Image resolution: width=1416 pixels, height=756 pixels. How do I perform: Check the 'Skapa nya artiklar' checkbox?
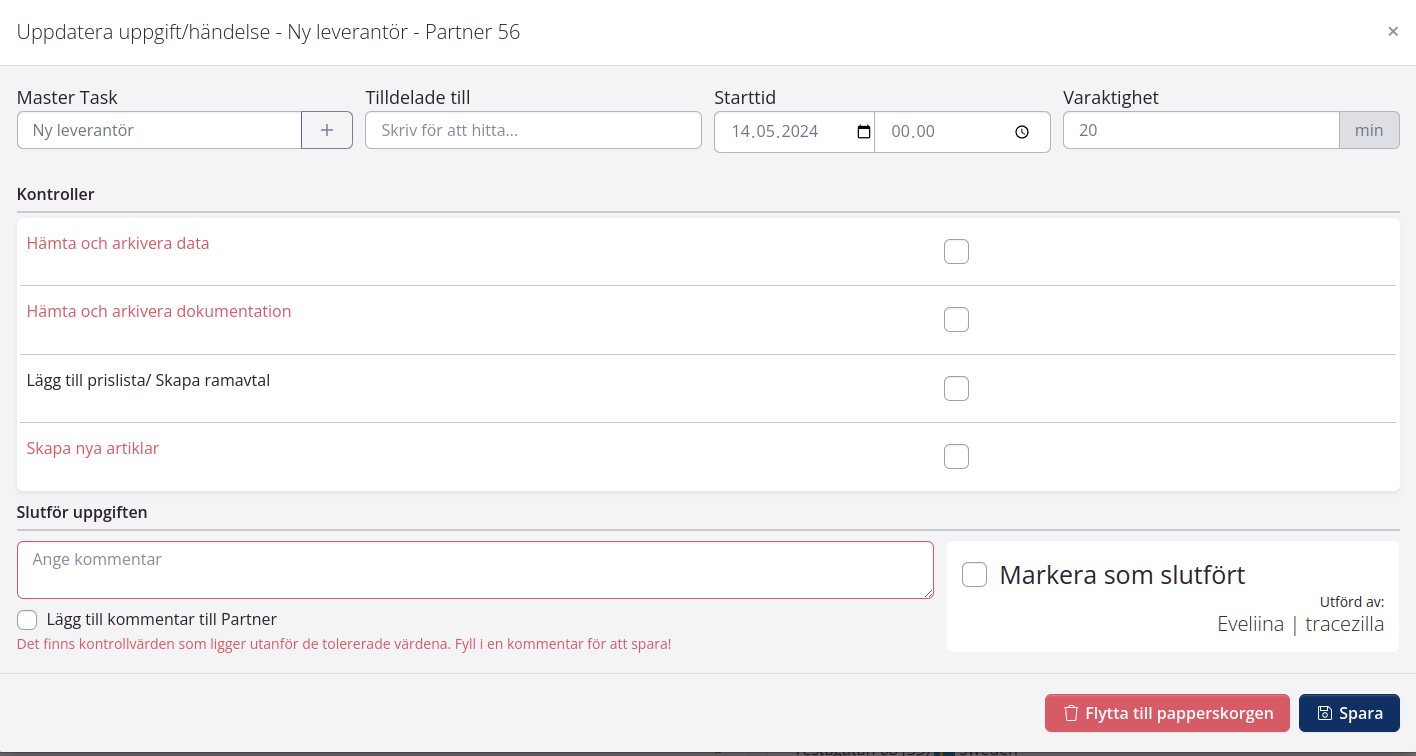point(956,456)
